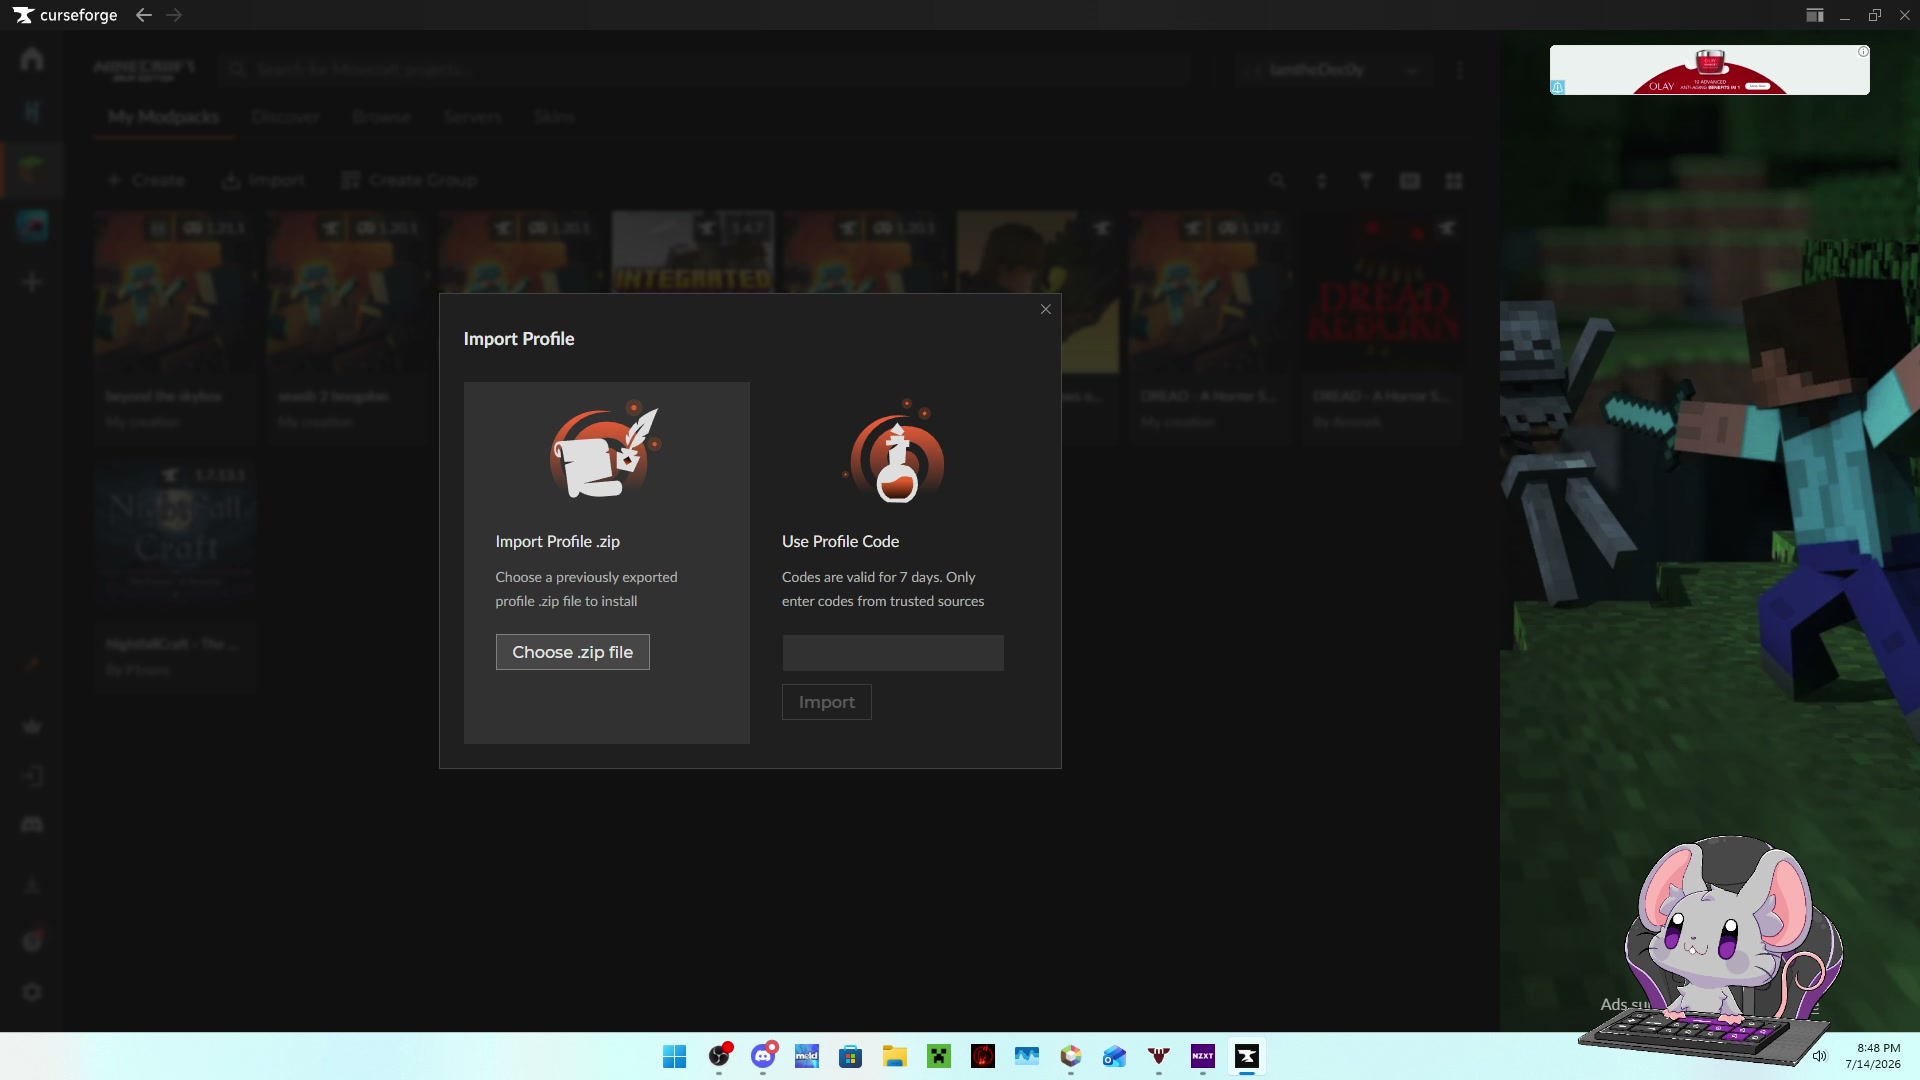This screenshot has height=1080, width=1920.
Task: Go forward with the title bar forward arrow
Action: click(174, 15)
